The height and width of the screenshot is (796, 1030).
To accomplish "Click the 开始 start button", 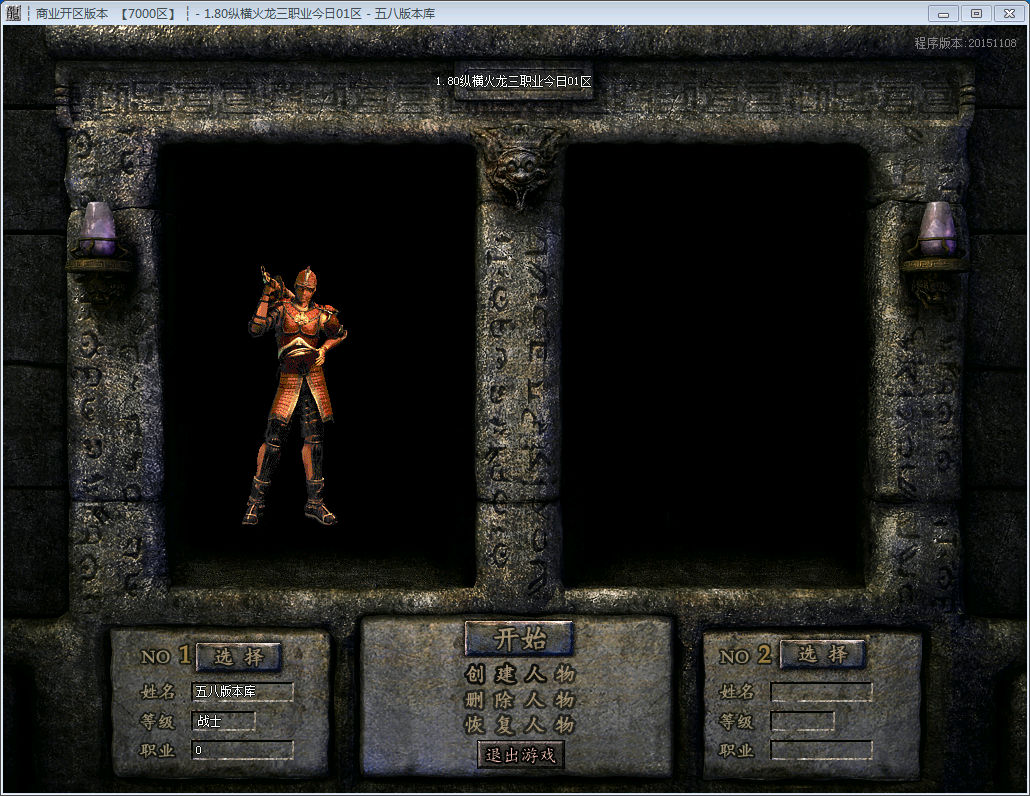I will coord(519,638).
